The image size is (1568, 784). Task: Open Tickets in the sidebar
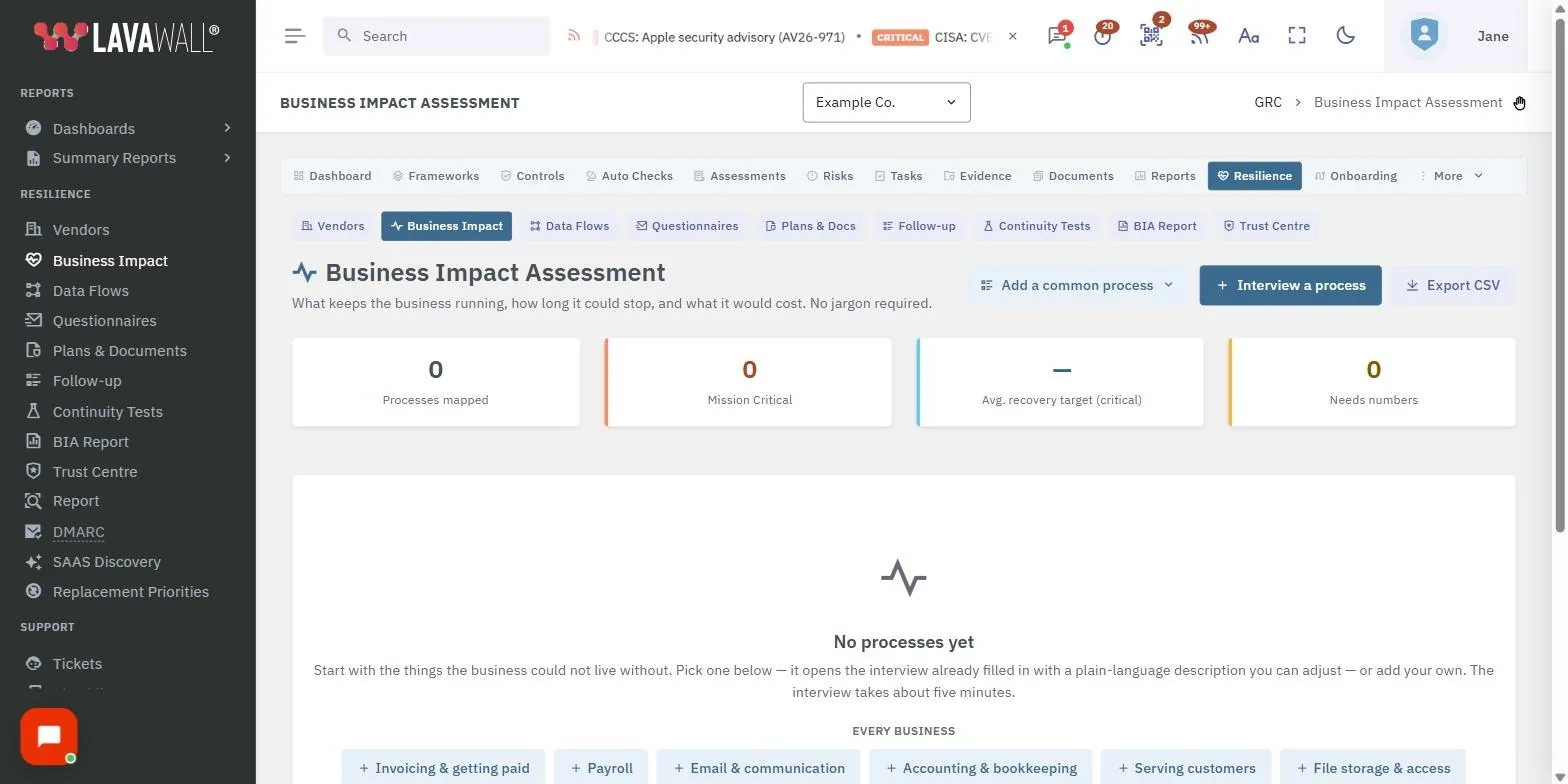click(x=77, y=664)
